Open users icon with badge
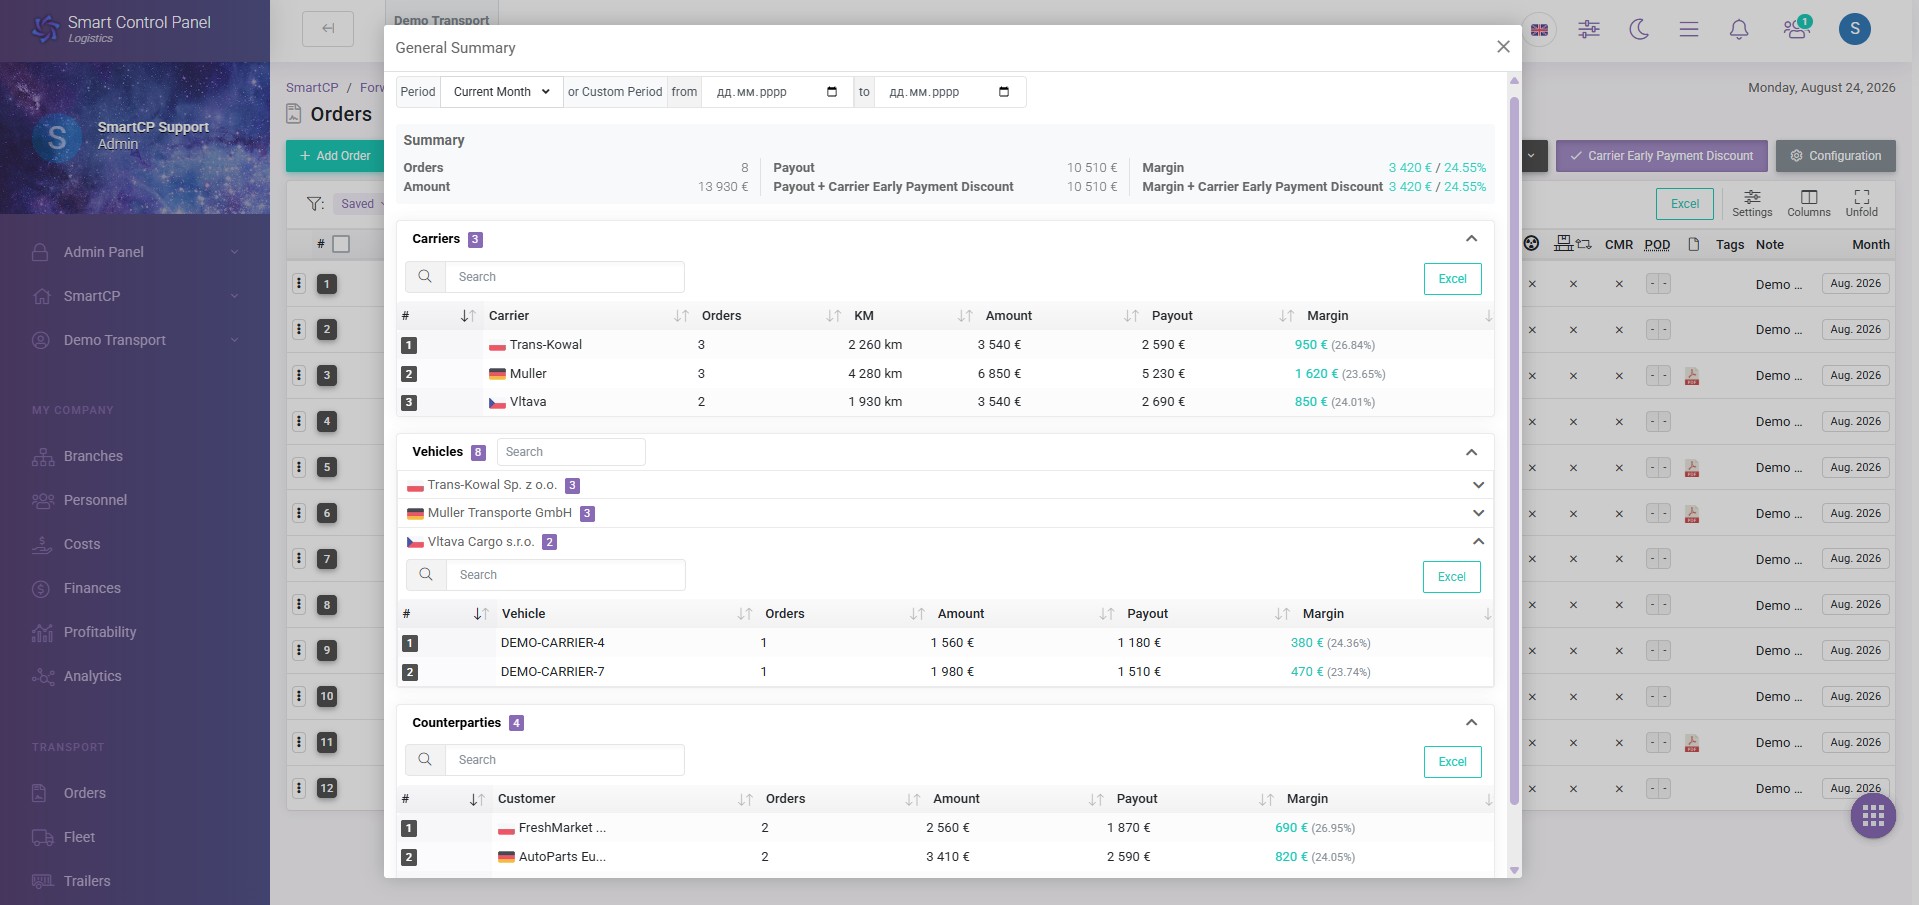 pyautogui.click(x=1796, y=28)
